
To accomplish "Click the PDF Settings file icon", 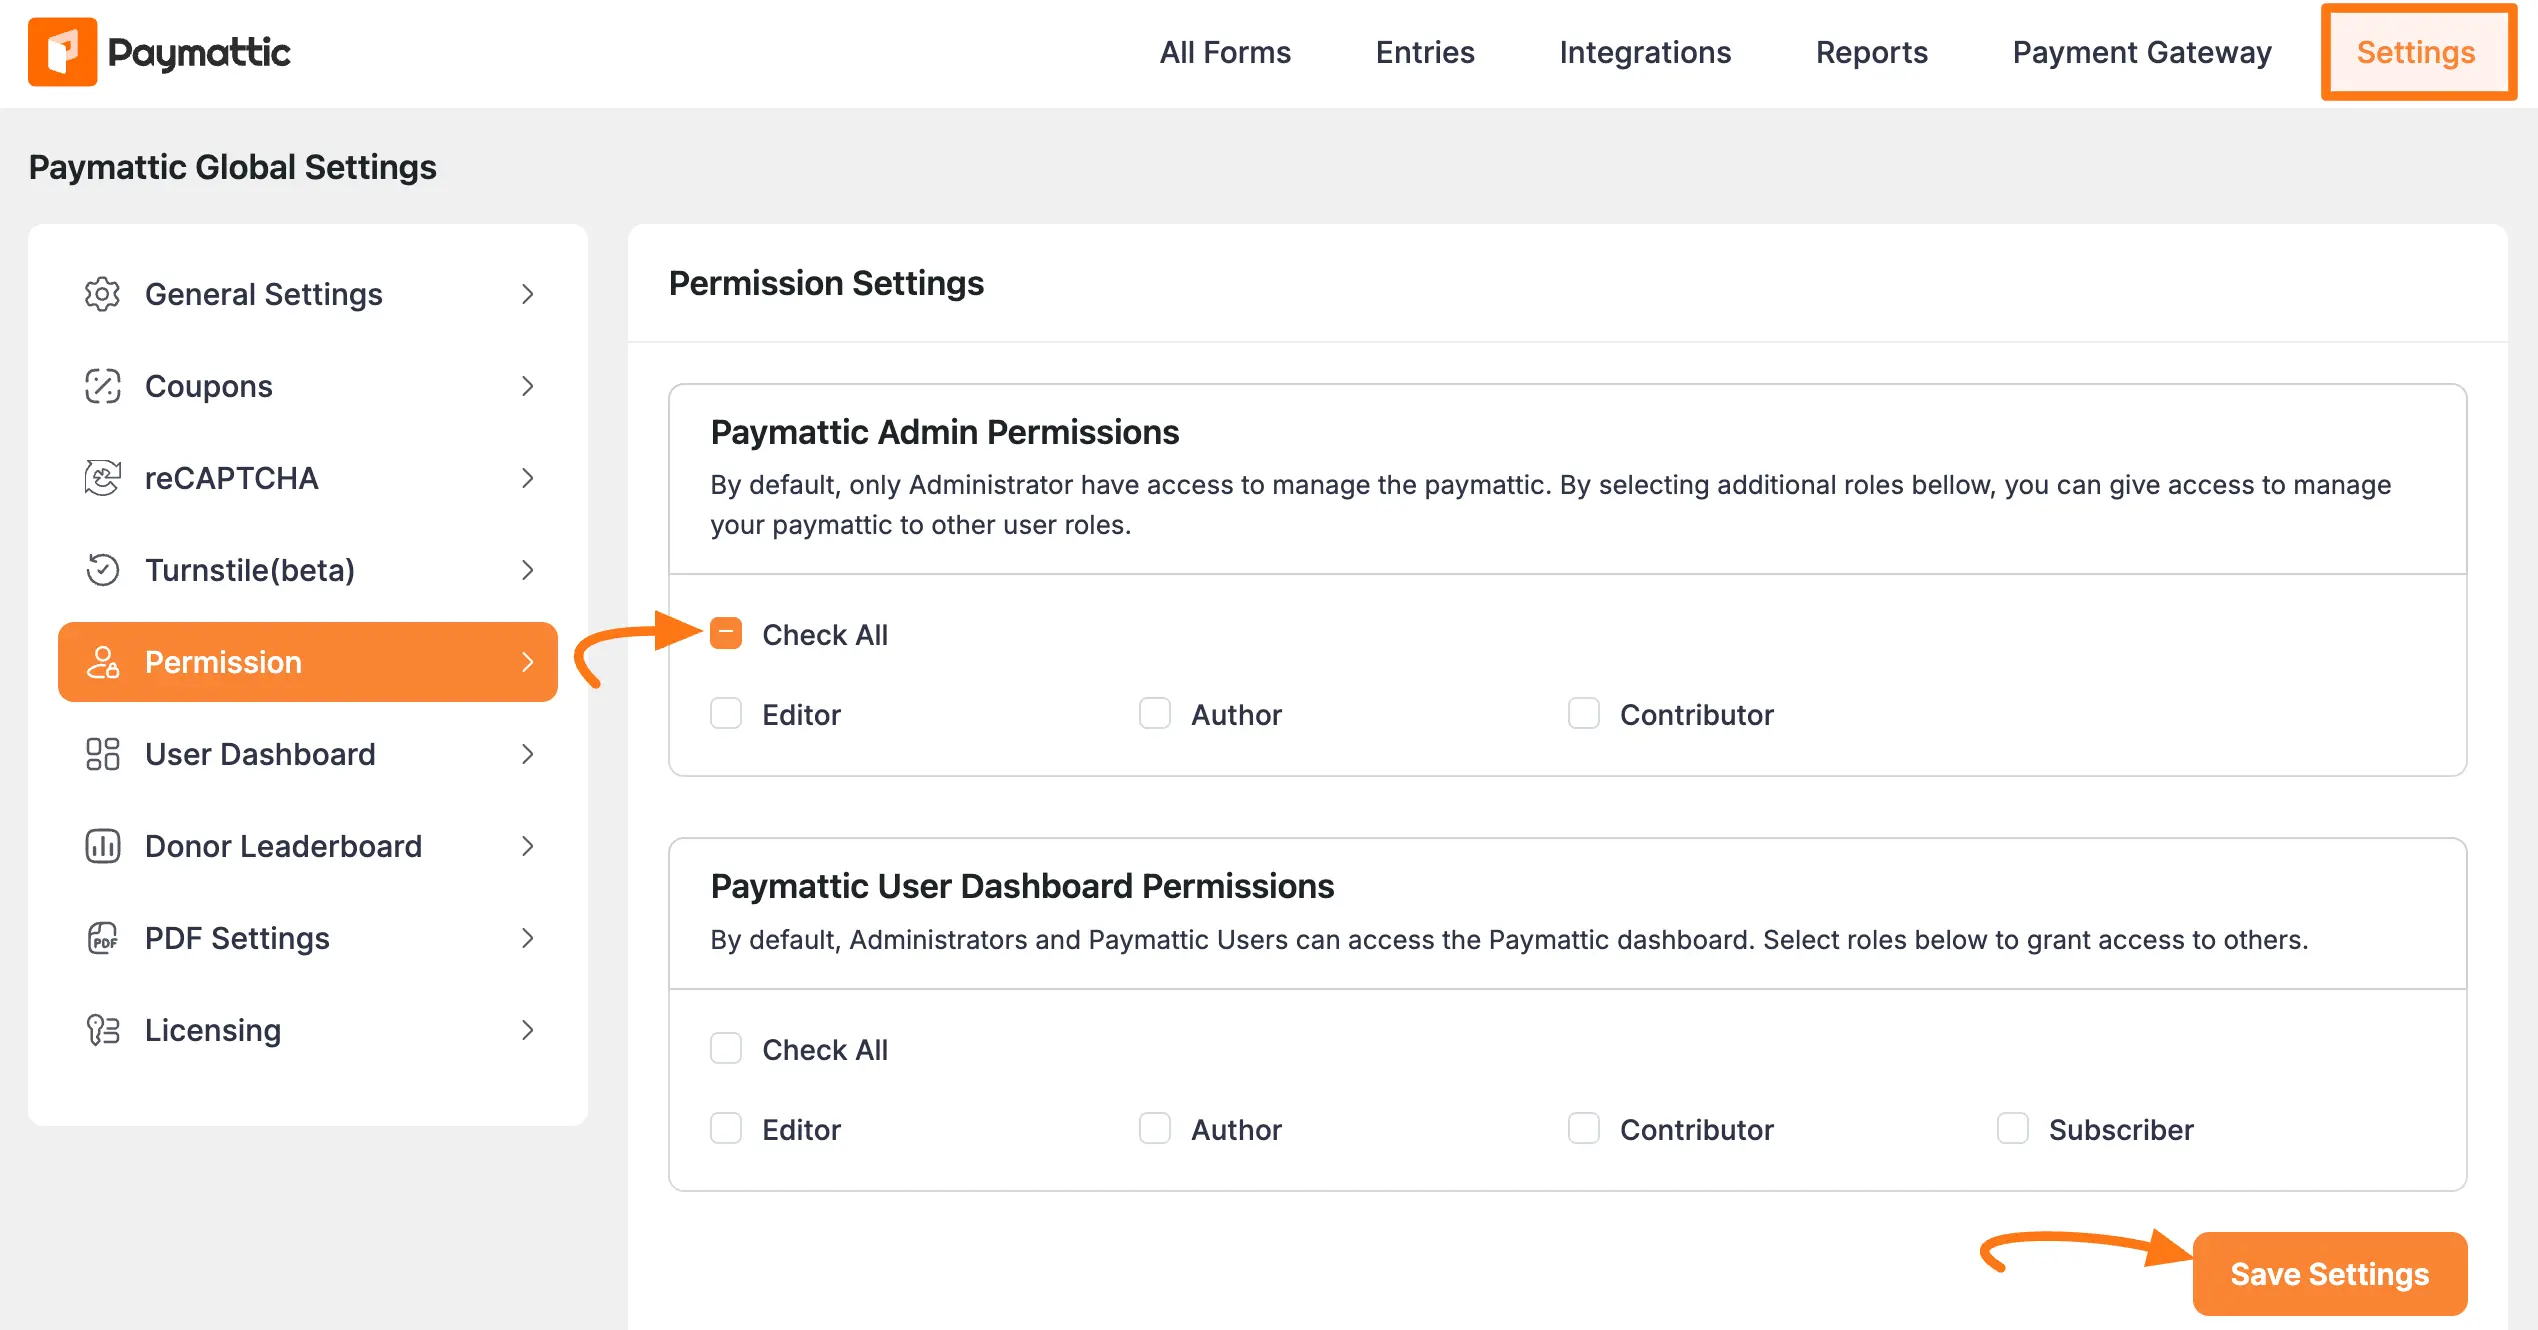I will [102, 938].
